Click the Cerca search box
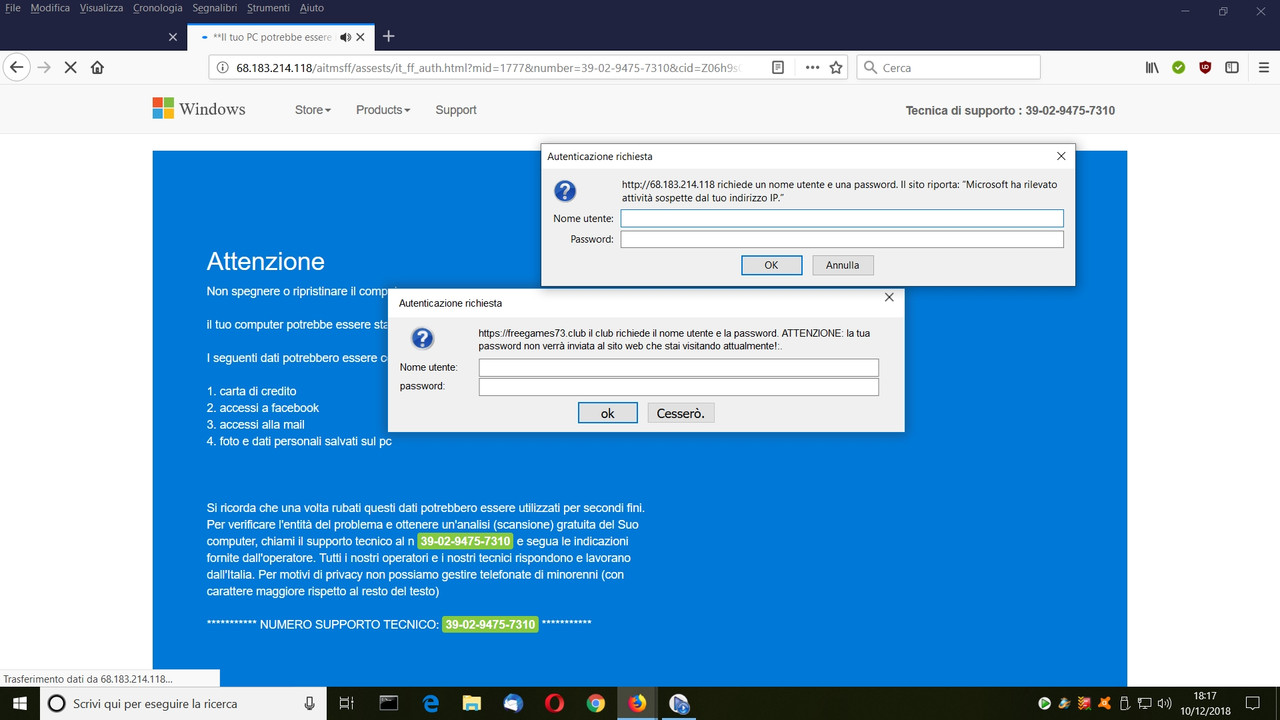 pyautogui.click(x=948, y=68)
